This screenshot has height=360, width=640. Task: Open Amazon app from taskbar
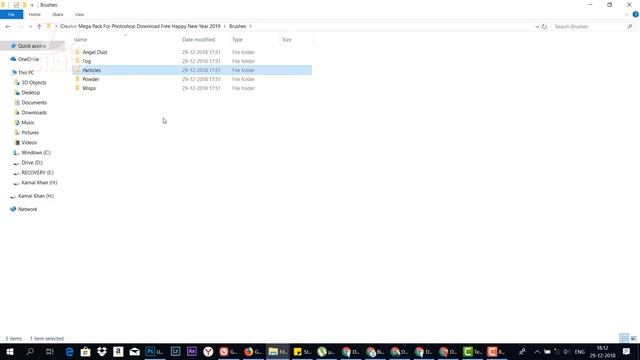coord(118,351)
